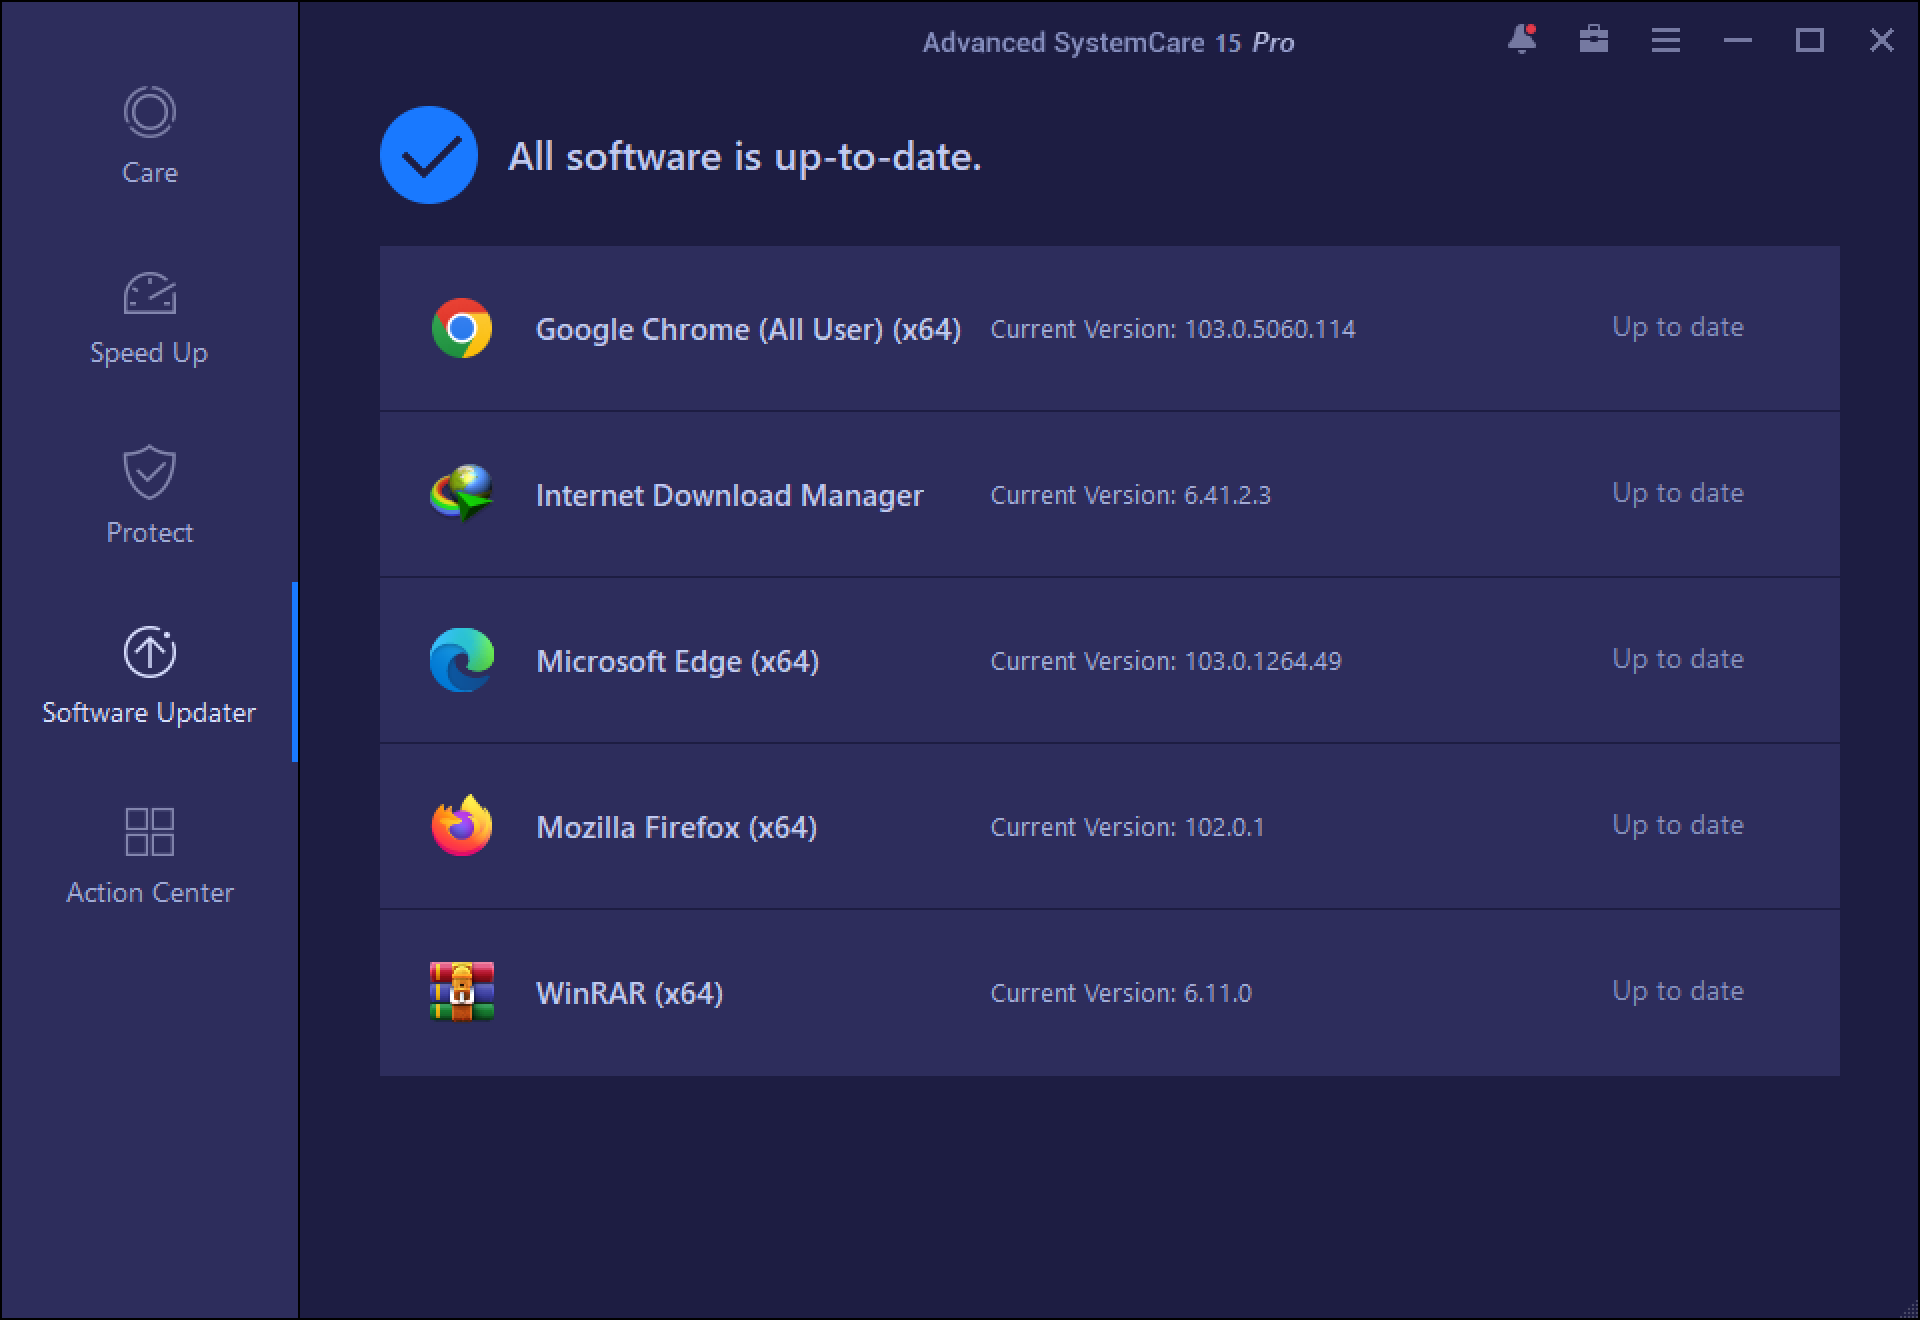Open the Care section icon
This screenshot has width=1920, height=1320.
(x=150, y=112)
